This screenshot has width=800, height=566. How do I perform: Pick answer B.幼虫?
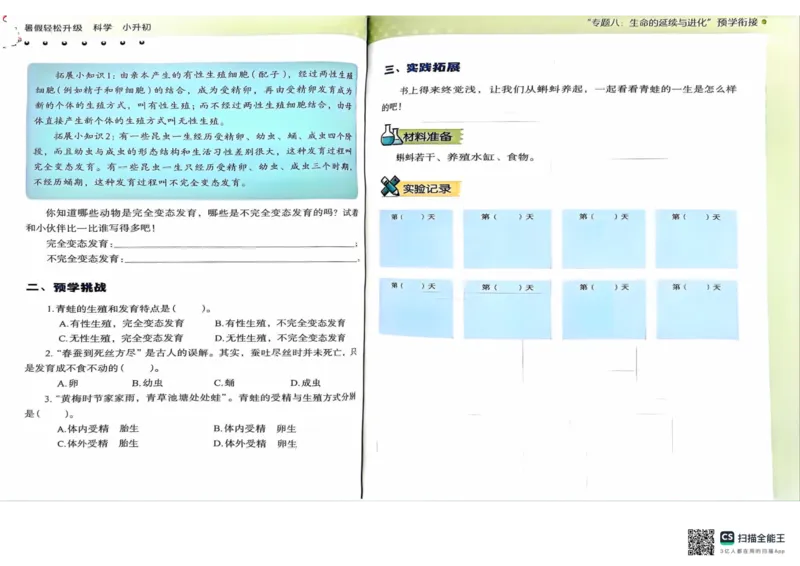pos(147,383)
